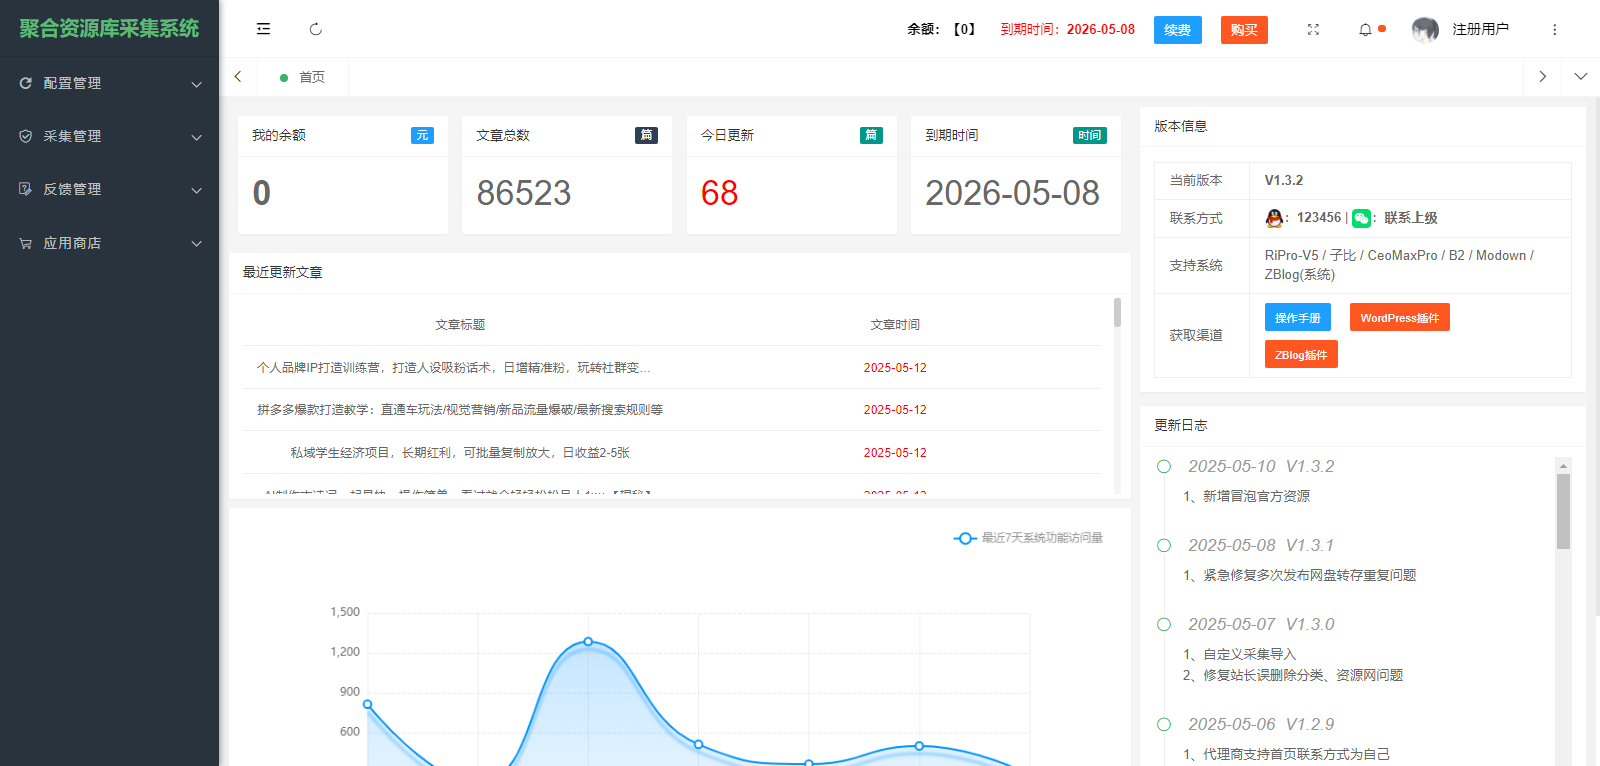Click changelog entry 2025-05-10 V1.3.2
Image resolution: width=1600 pixels, height=766 pixels.
tap(1261, 466)
